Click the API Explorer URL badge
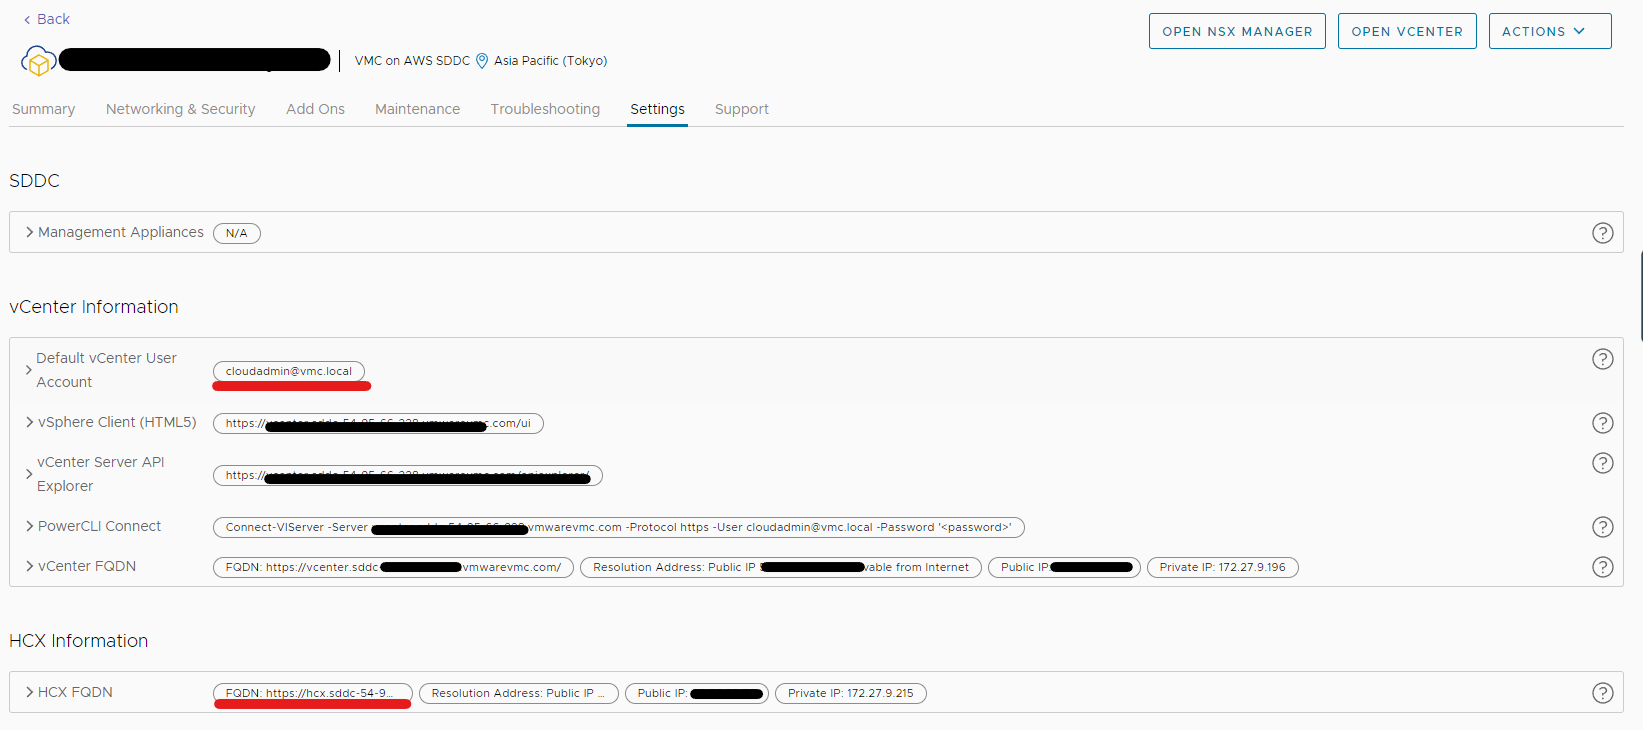 point(408,475)
